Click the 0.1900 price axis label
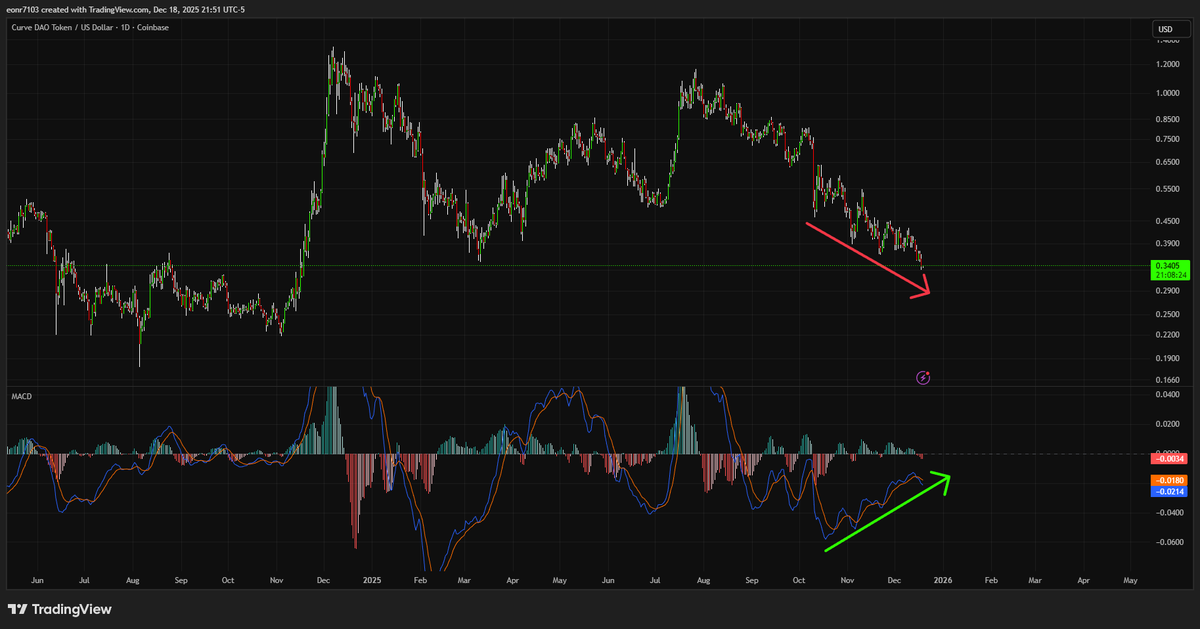Screen dimensions: 1200x629 pos(1166,359)
